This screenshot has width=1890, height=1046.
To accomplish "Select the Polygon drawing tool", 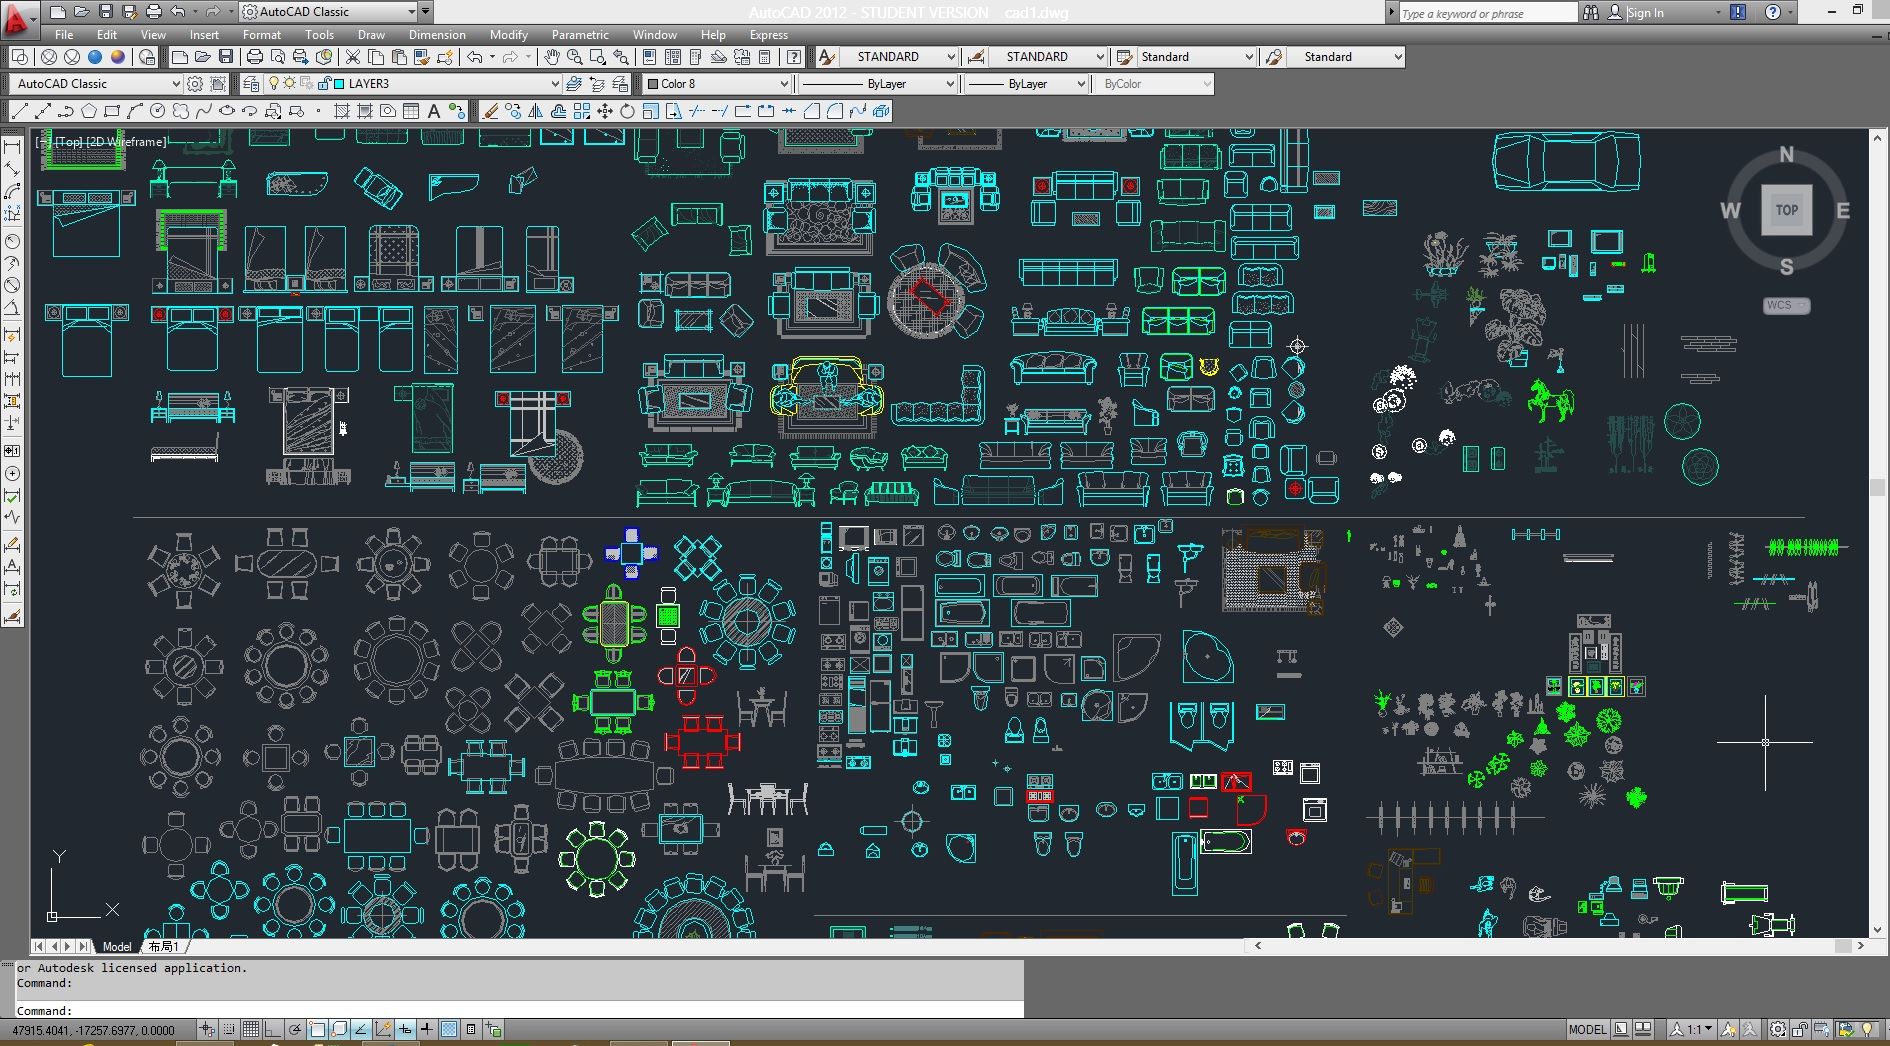I will point(89,111).
